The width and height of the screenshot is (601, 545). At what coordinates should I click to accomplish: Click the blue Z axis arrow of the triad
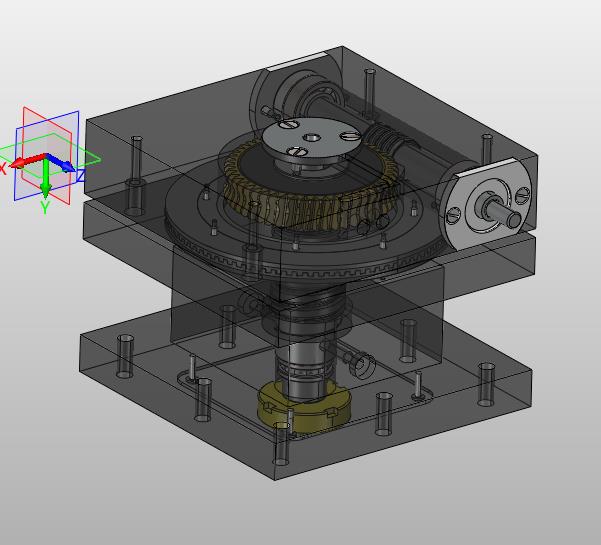coord(61,163)
